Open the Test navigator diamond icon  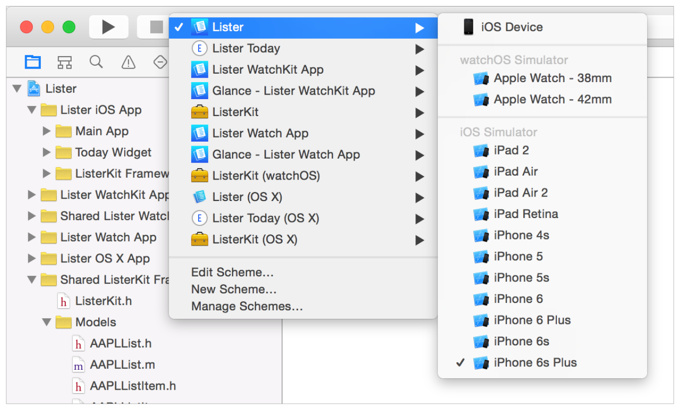point(160,62)
